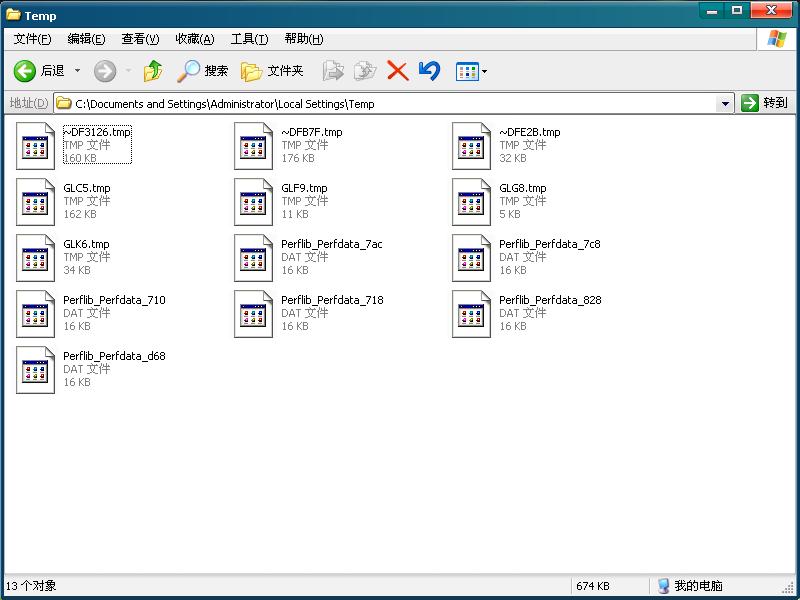Click the GLF9.tmp file name text

click(x=304, y=188)
